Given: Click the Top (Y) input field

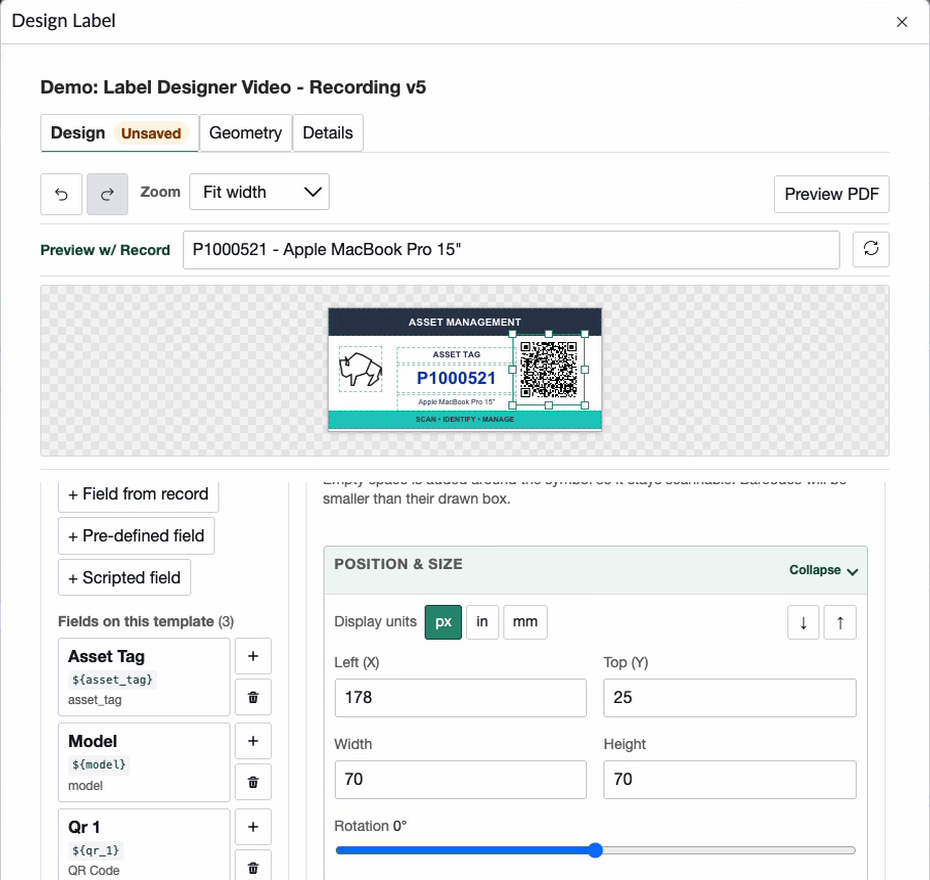Looking at the screenshot, I should click(x=730, y=697).
